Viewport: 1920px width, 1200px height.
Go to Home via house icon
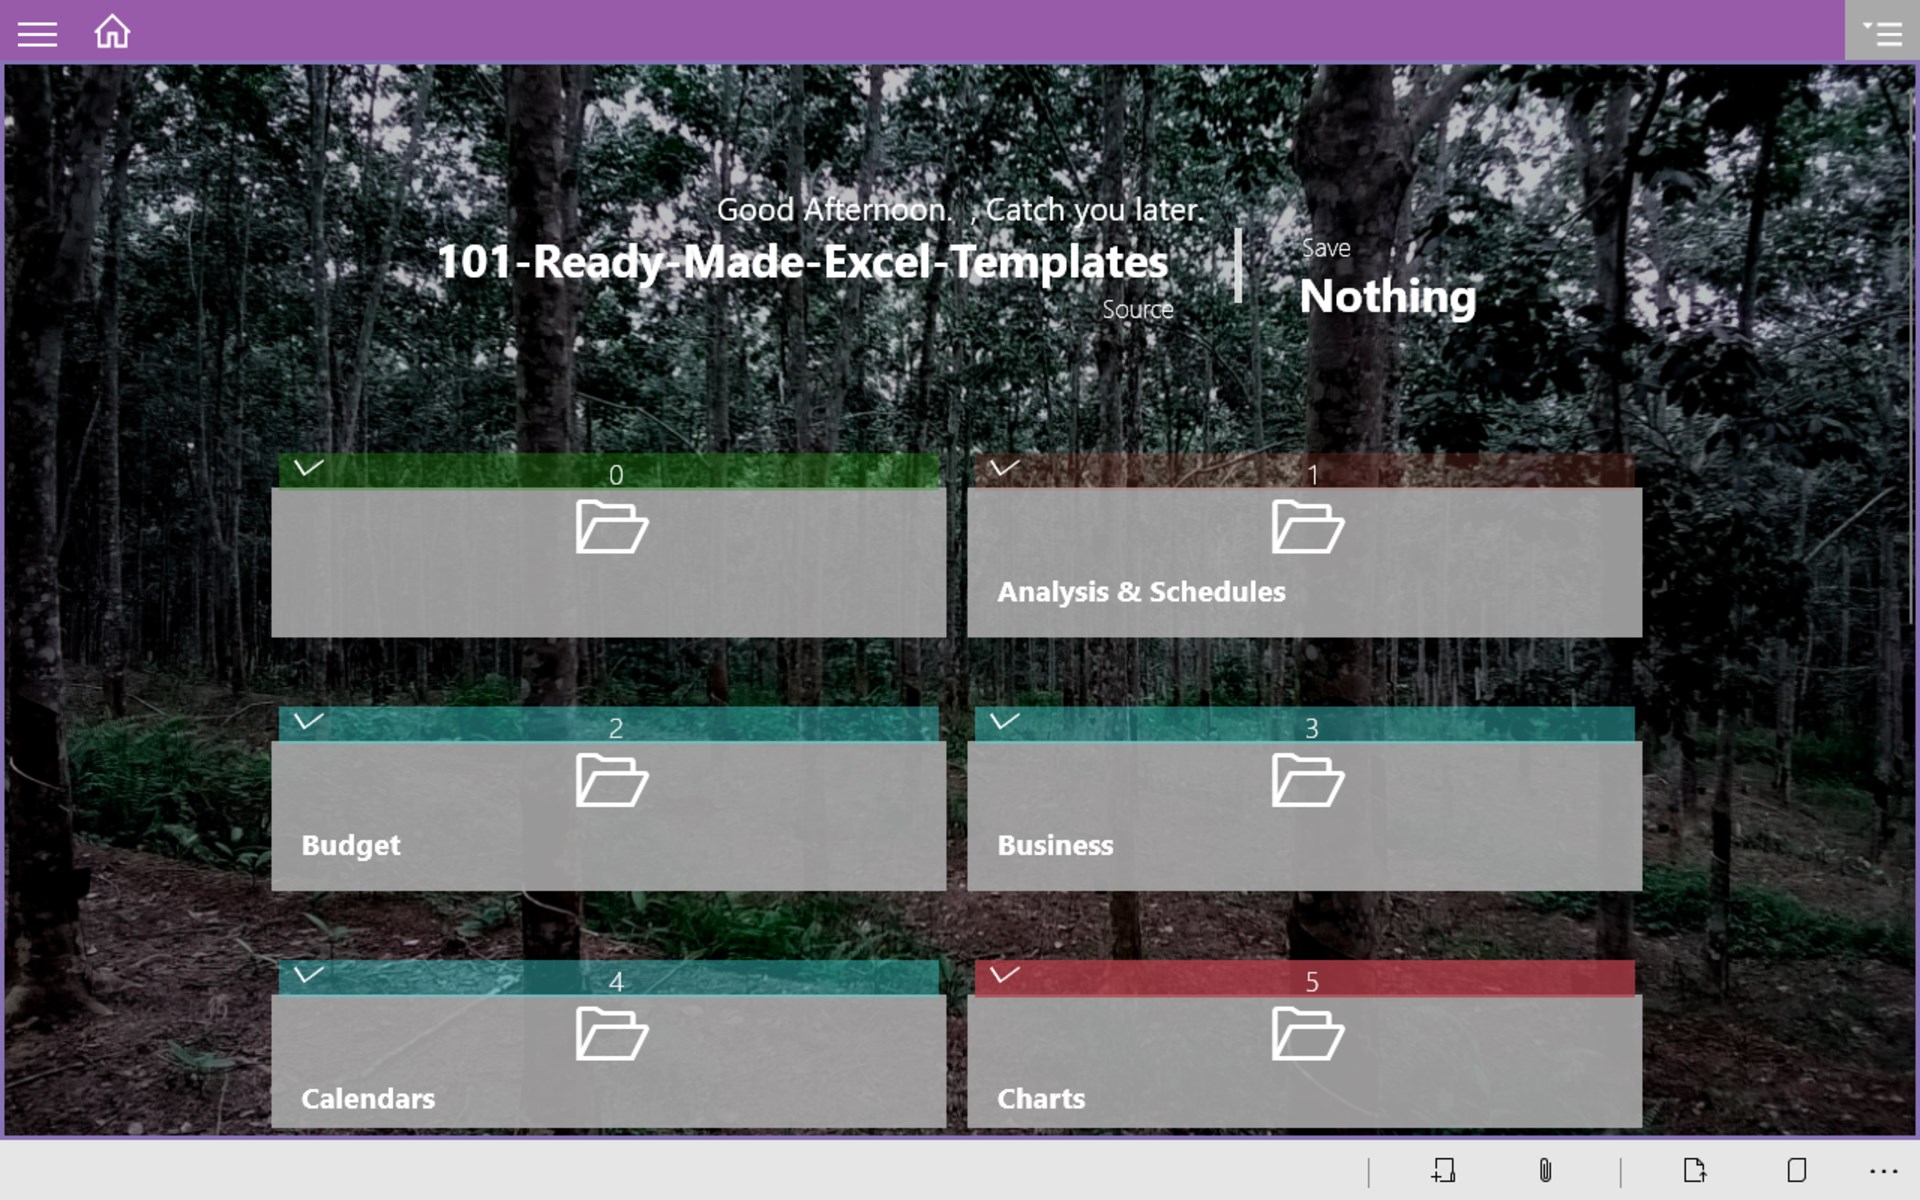(112, 32)
